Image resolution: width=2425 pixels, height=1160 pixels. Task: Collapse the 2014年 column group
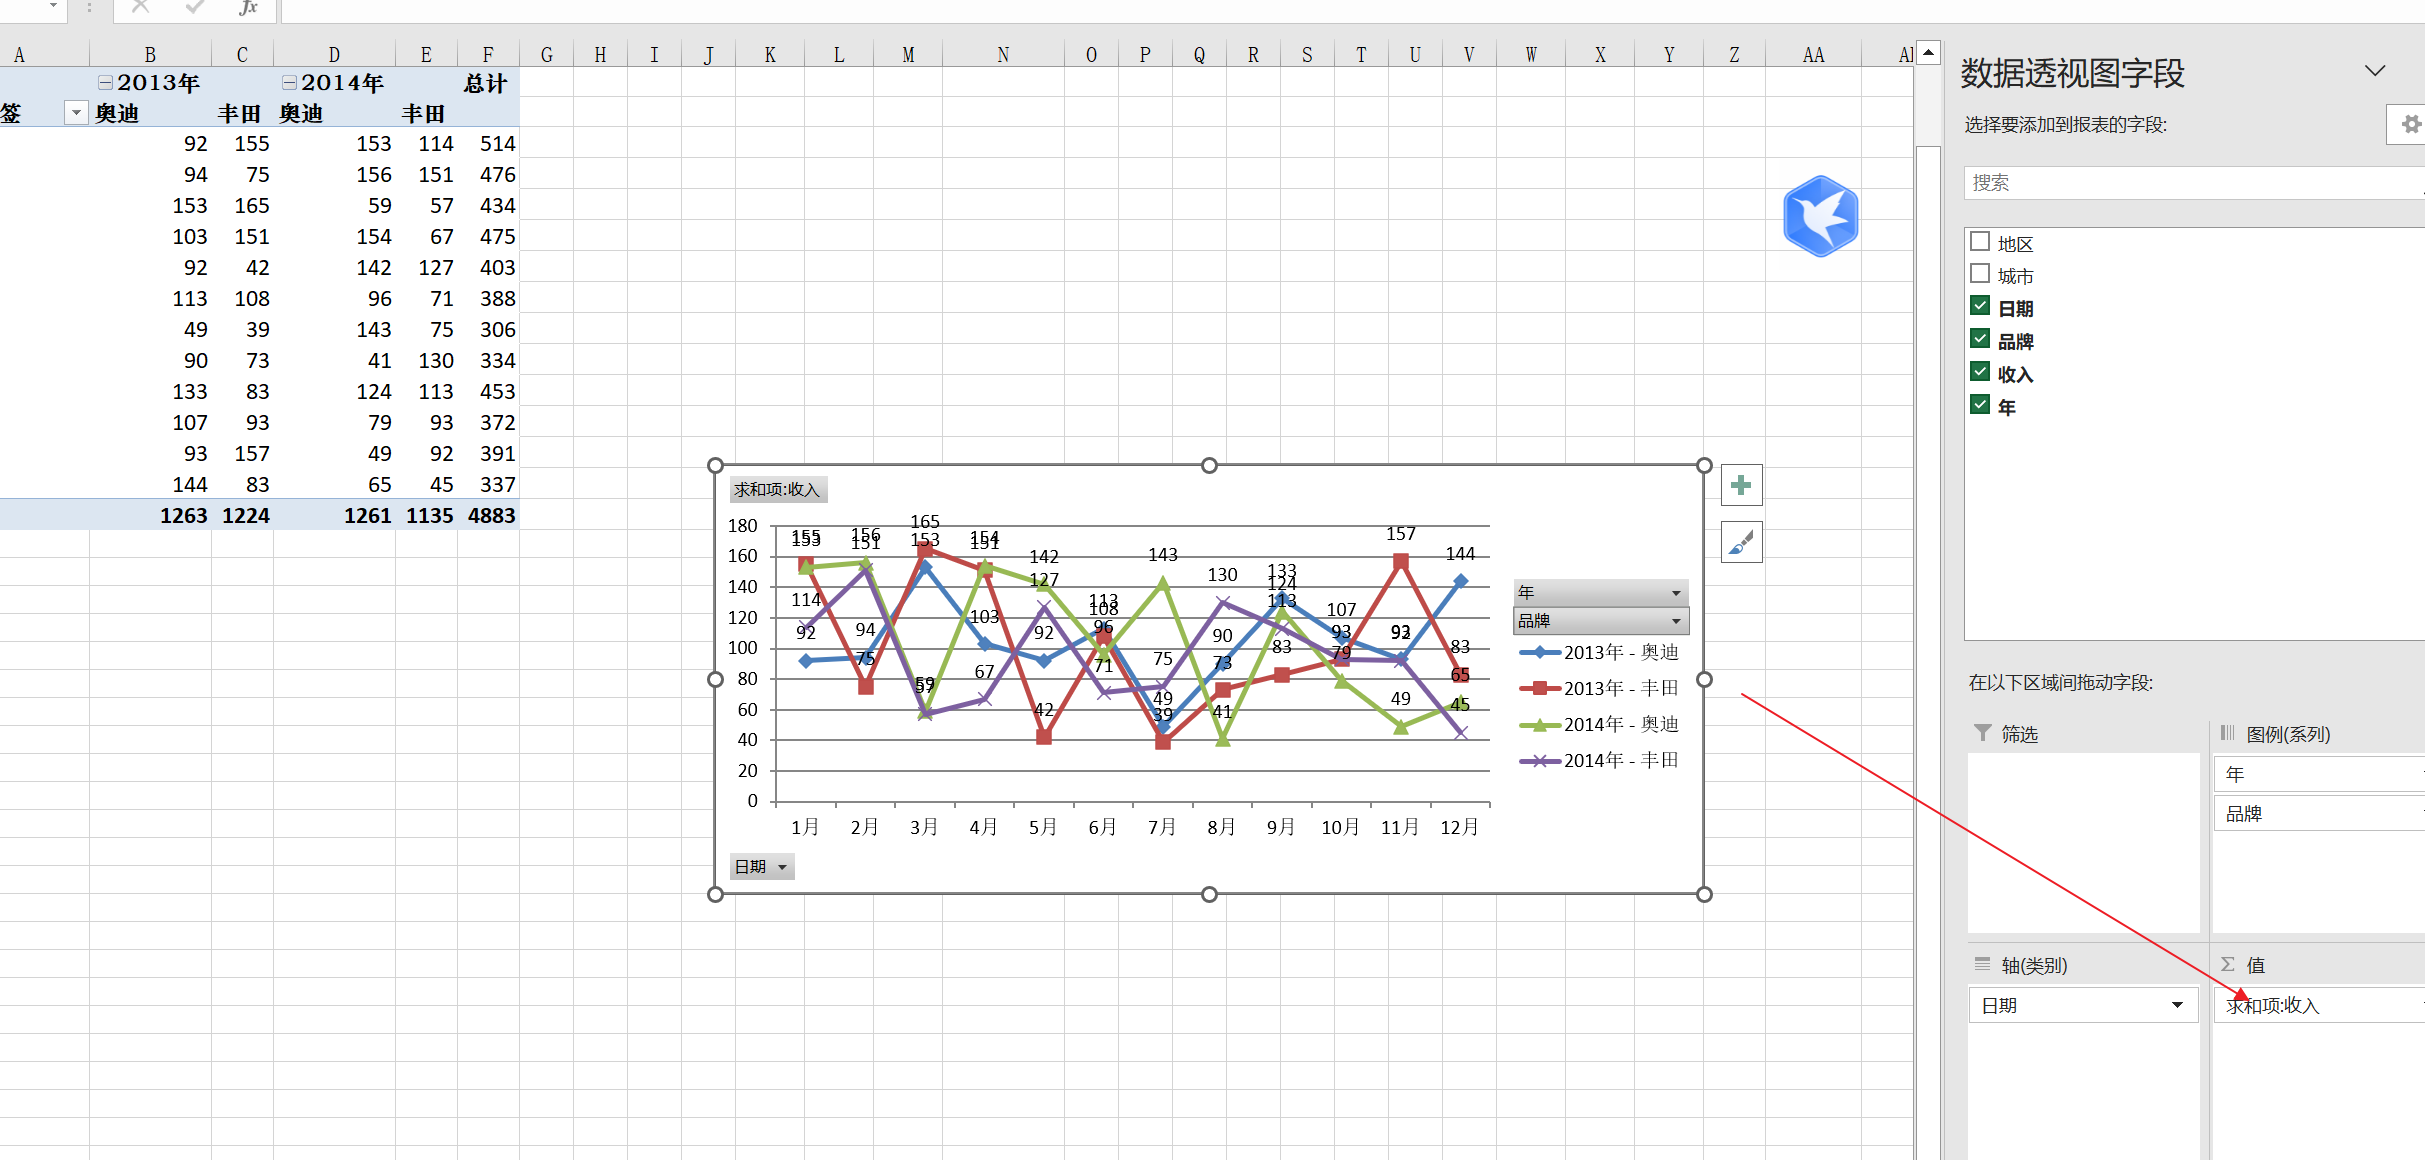tap(289, 83)
